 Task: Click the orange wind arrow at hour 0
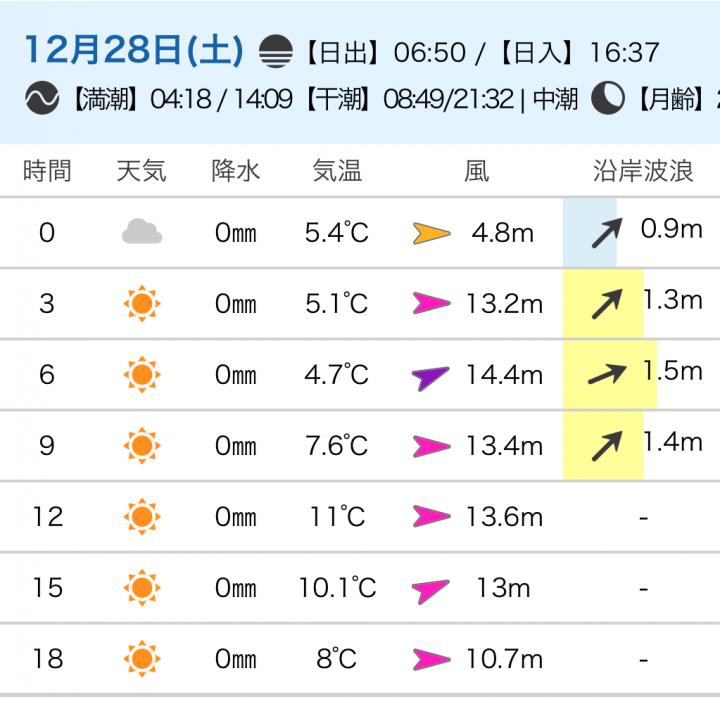pyautogui.click(x=432, y=234)
